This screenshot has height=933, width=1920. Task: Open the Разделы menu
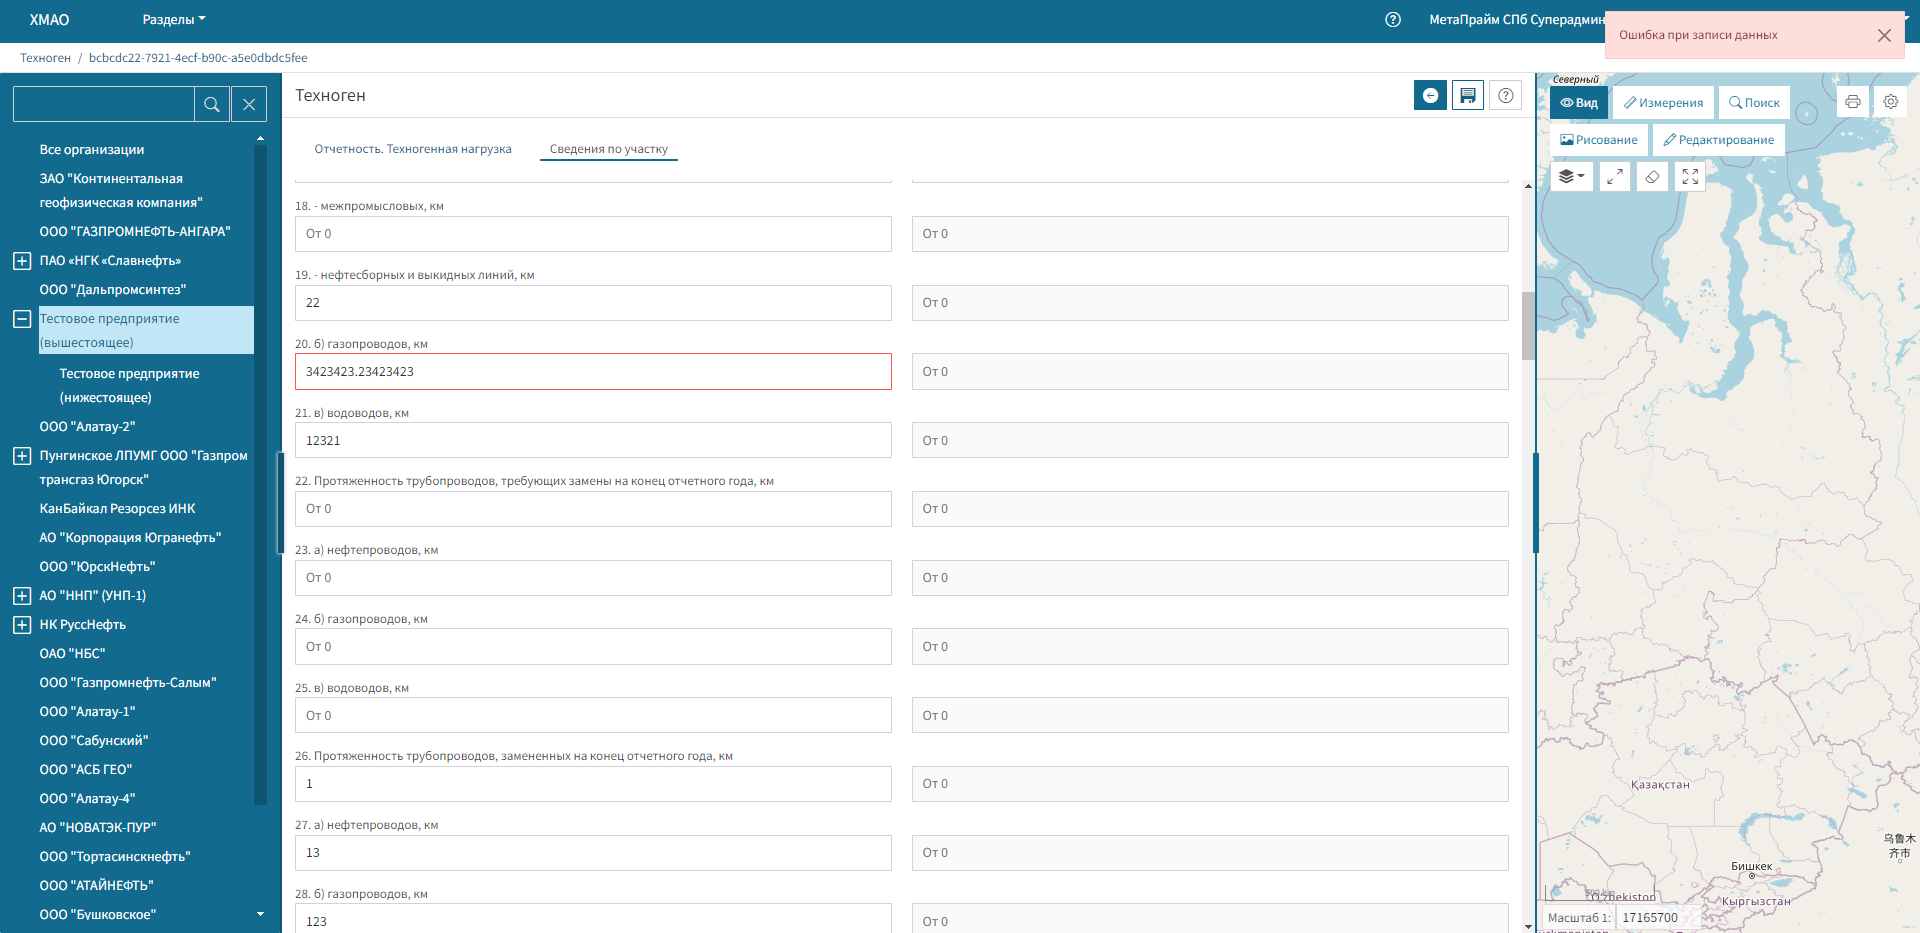coord(173,20)
